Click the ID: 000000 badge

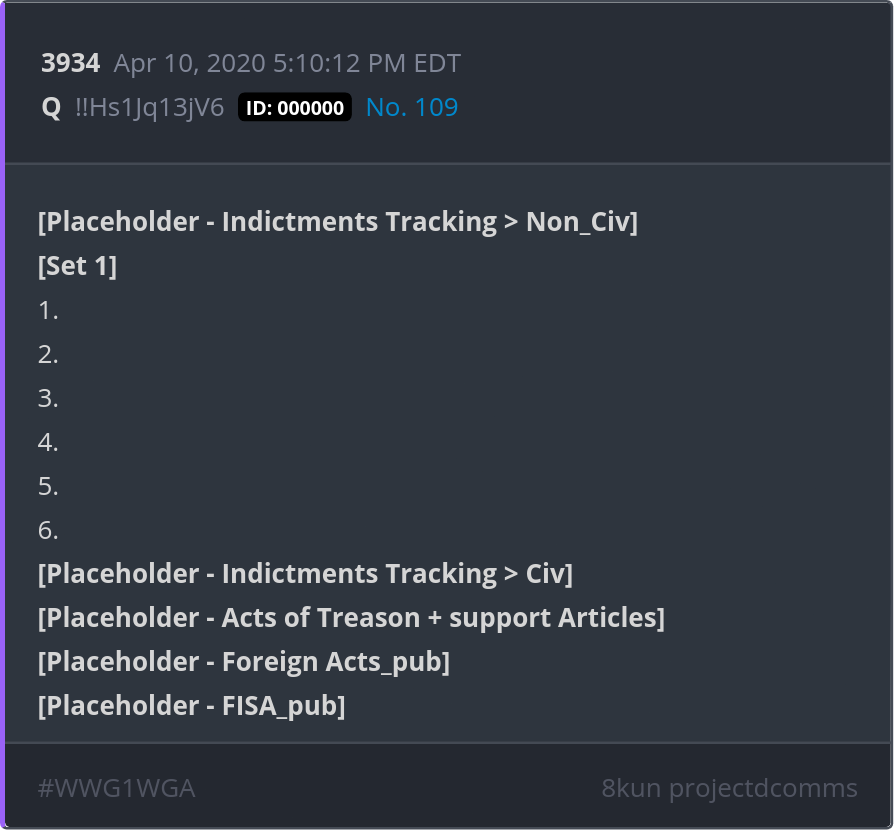click(x=295, y=108)
